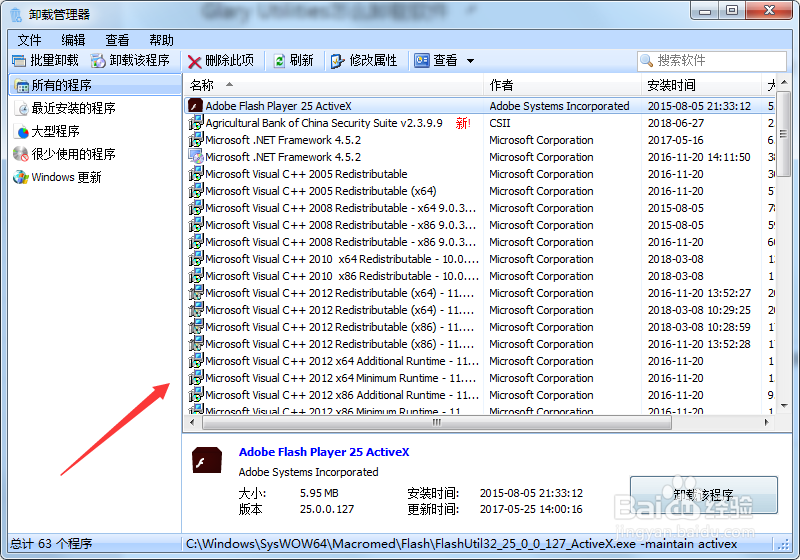Click the window resize grip icon
Screen dimensions: 800x560
783,545
